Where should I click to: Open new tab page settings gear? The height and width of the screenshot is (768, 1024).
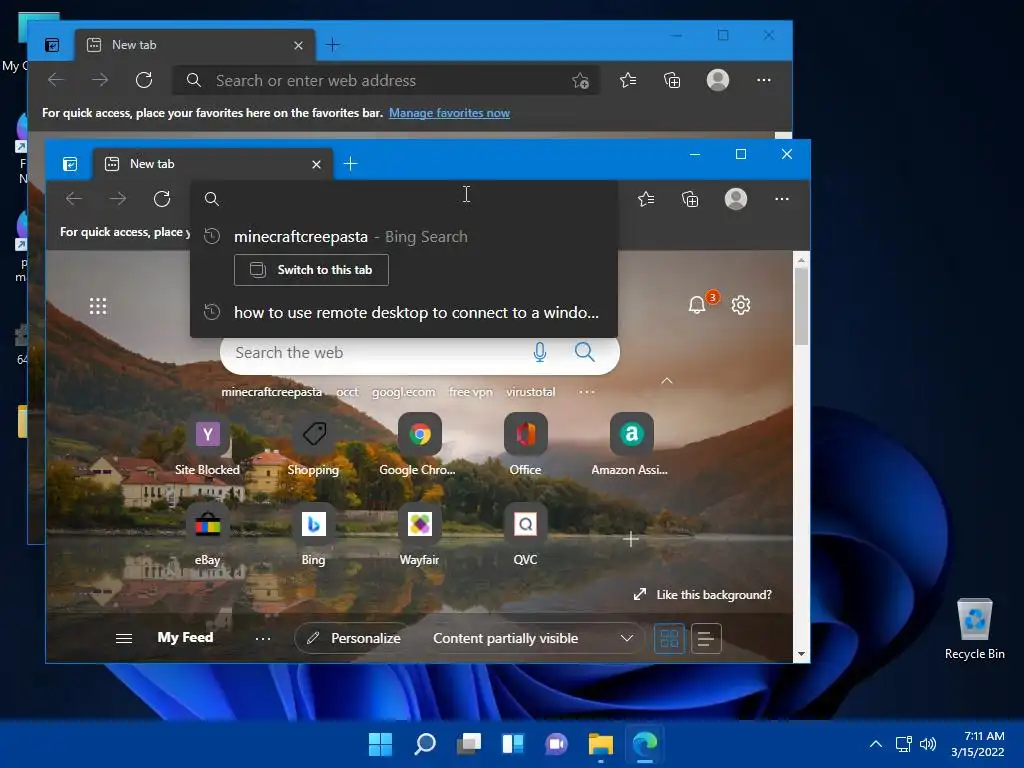point(741,305)
